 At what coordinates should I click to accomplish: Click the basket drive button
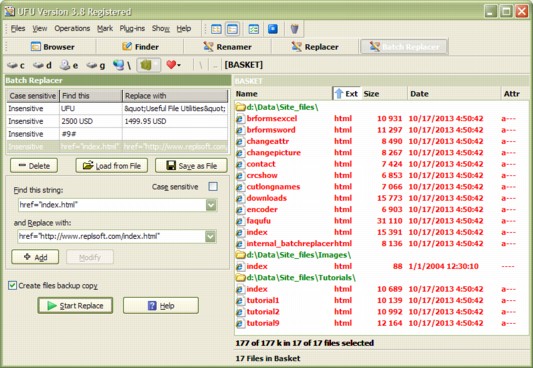(149, 65)
